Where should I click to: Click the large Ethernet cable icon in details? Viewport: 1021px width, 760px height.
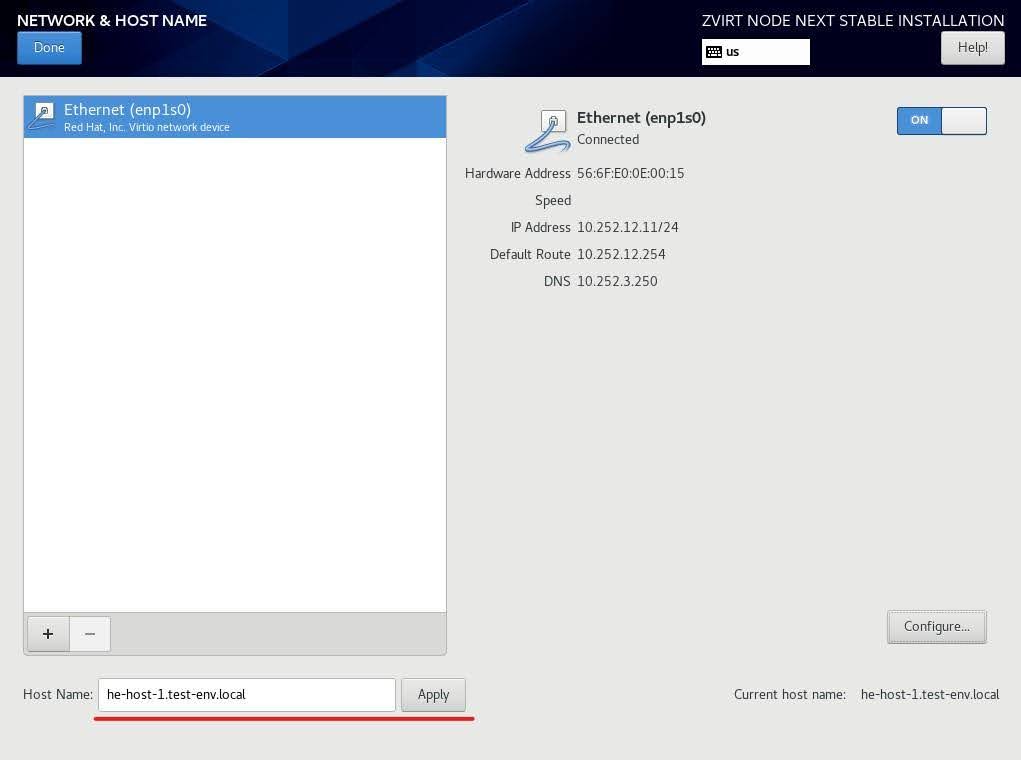click(548, 130)
